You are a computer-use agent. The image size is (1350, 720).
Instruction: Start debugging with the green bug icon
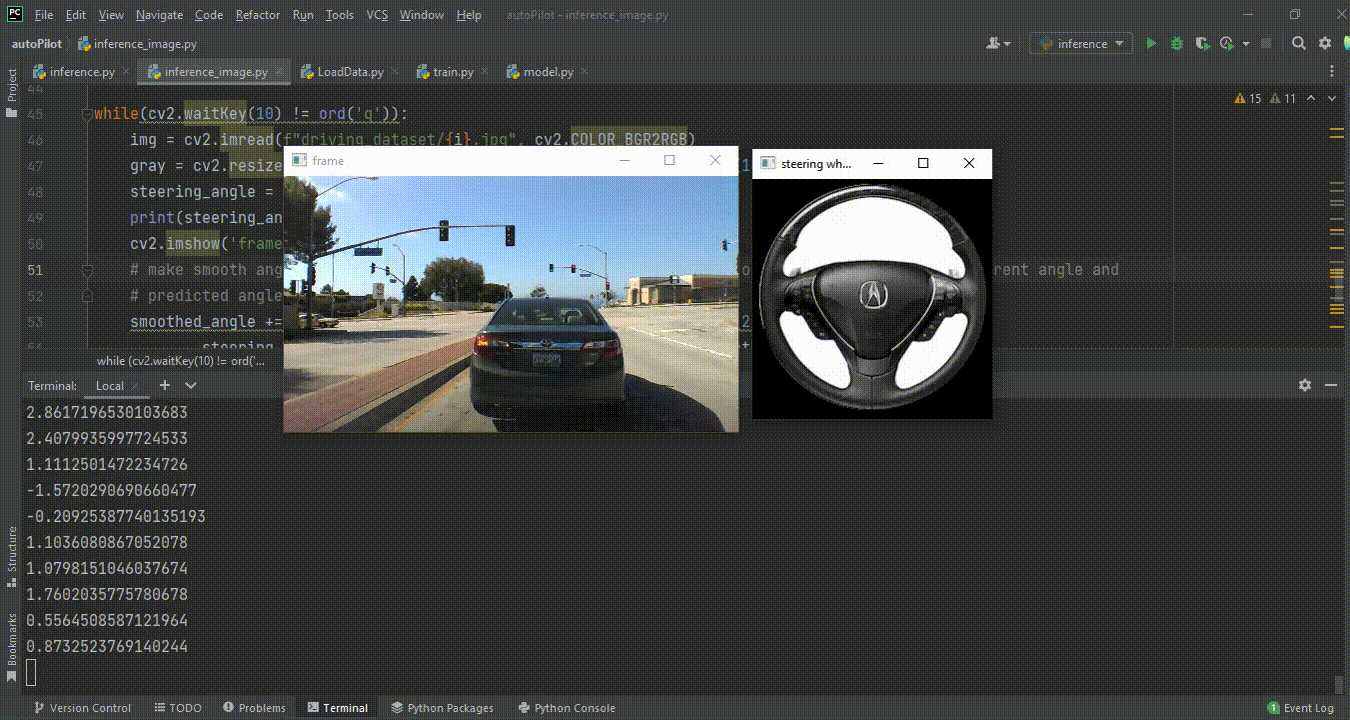pos(1177,44)
